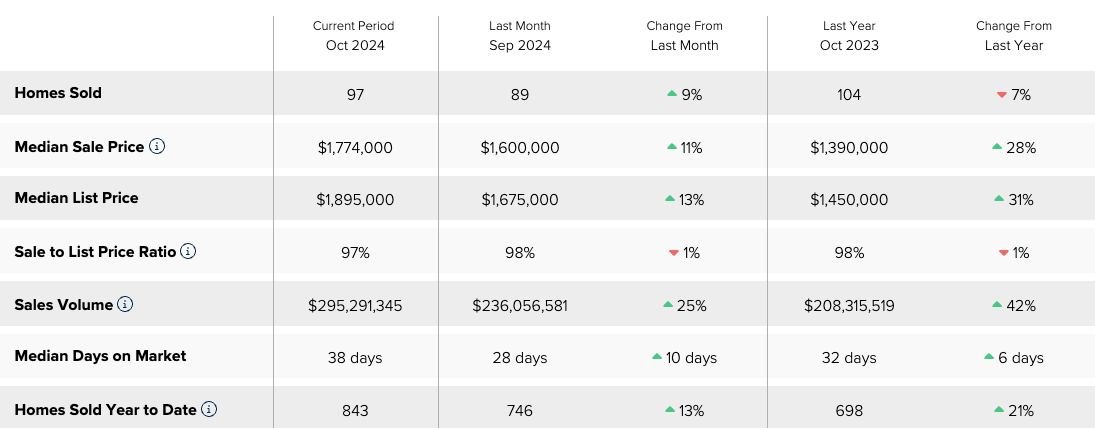The height and width of the screenshot is (428, 1095).
Task: Select the Current Period Oct 2024 column header
Action: pos(355,36)
